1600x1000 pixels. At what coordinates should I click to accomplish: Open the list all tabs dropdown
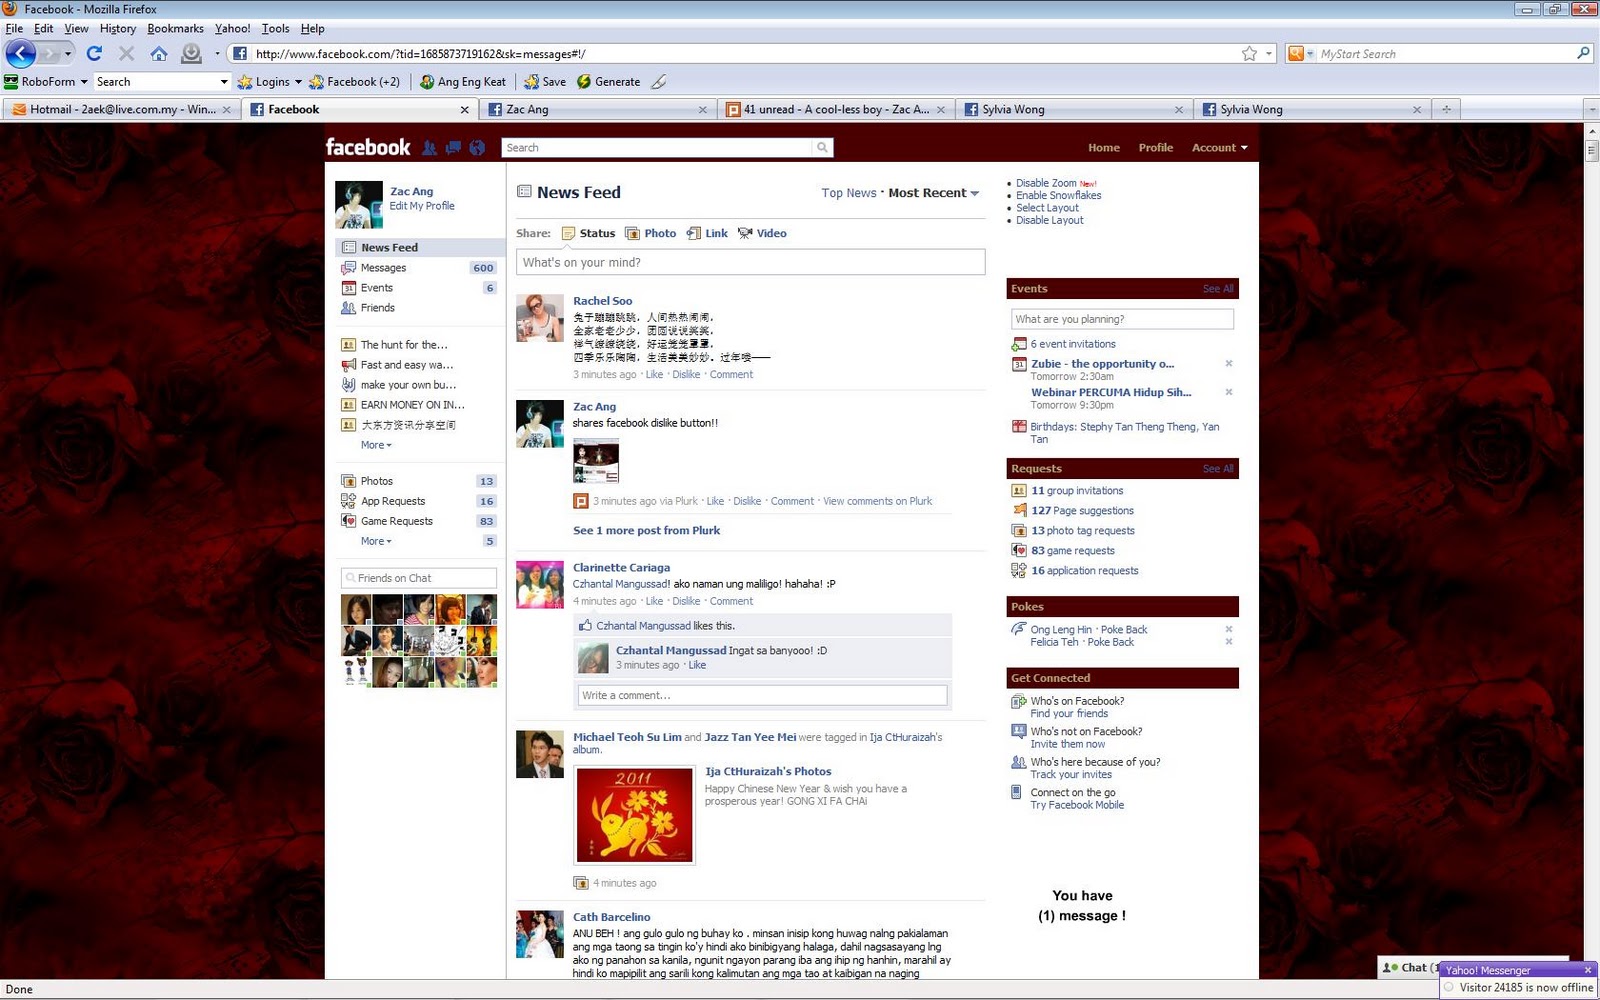(x=1590, y=110)
